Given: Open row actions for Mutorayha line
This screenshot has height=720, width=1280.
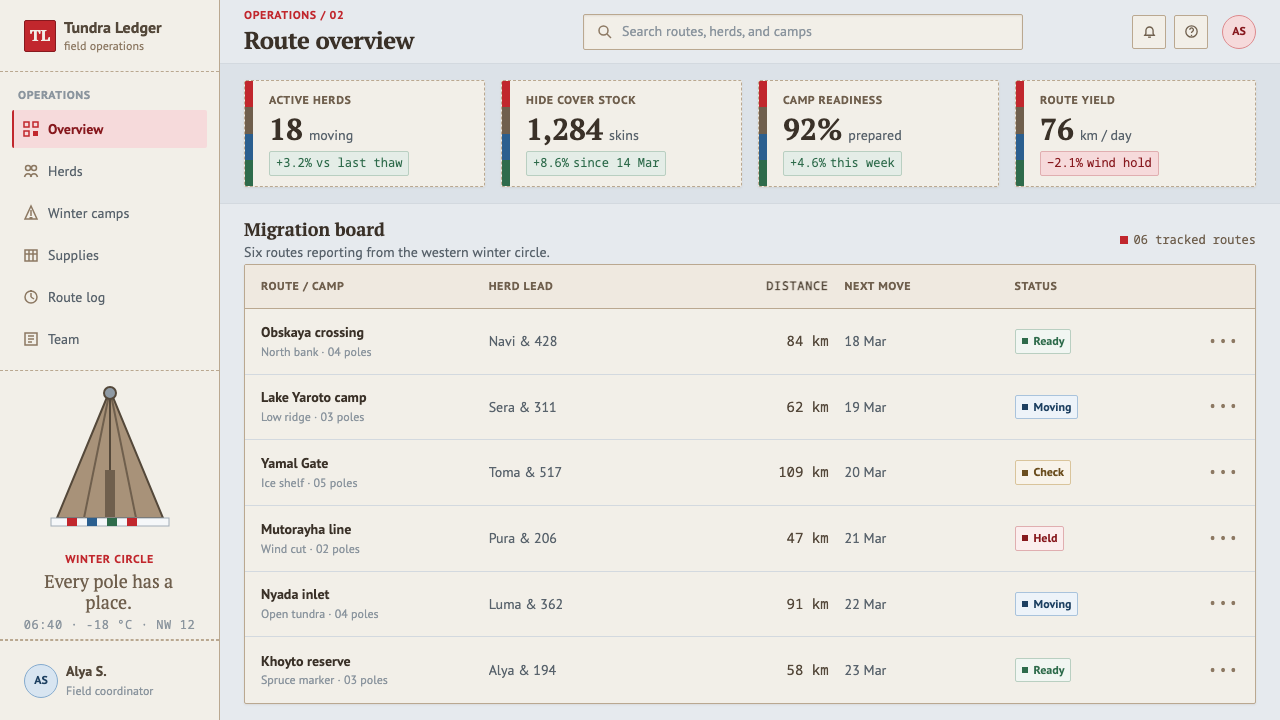Looking at the screenshot, I should pos(1223,538).
